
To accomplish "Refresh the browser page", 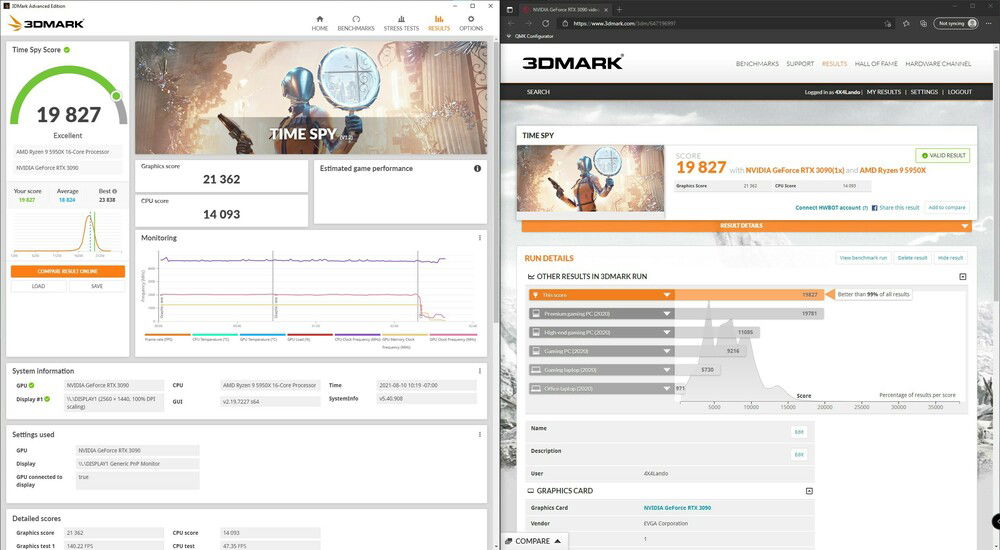I will 546,23.
